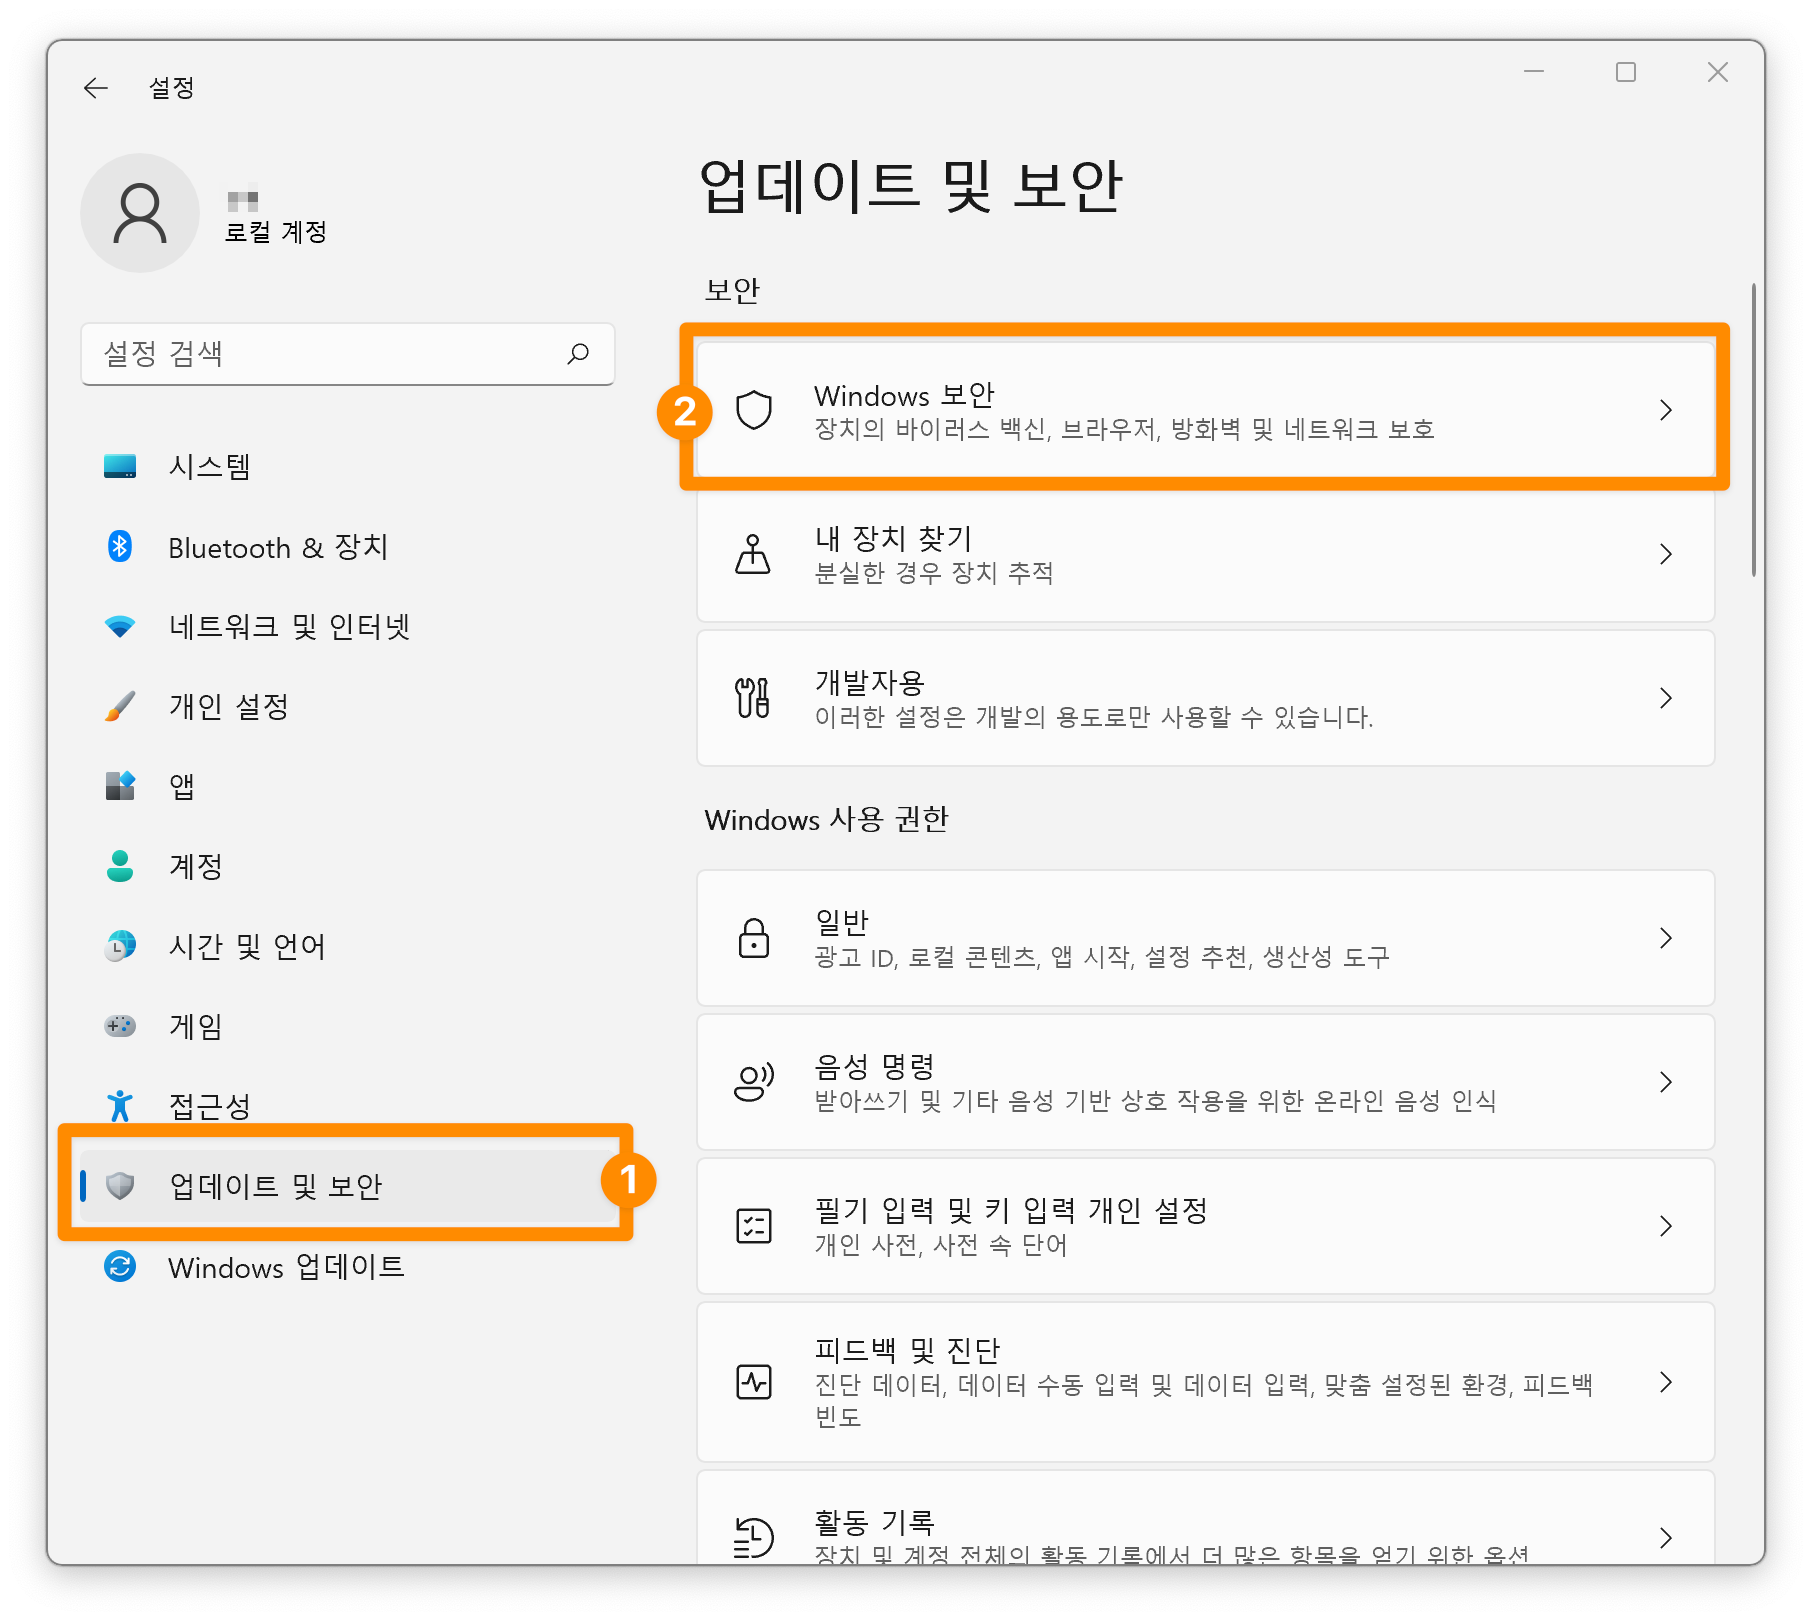
Task: Click the 접근성 accessibility icon
Action: click(120, 1106)
